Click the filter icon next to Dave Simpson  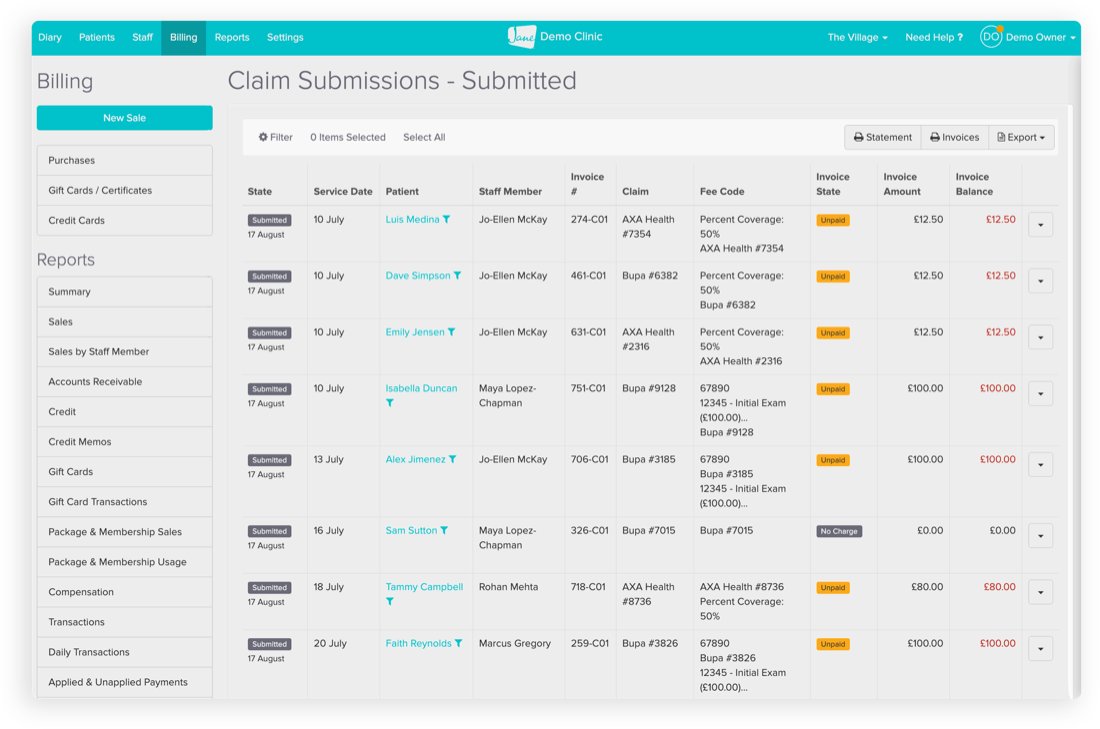pos(457,276)
